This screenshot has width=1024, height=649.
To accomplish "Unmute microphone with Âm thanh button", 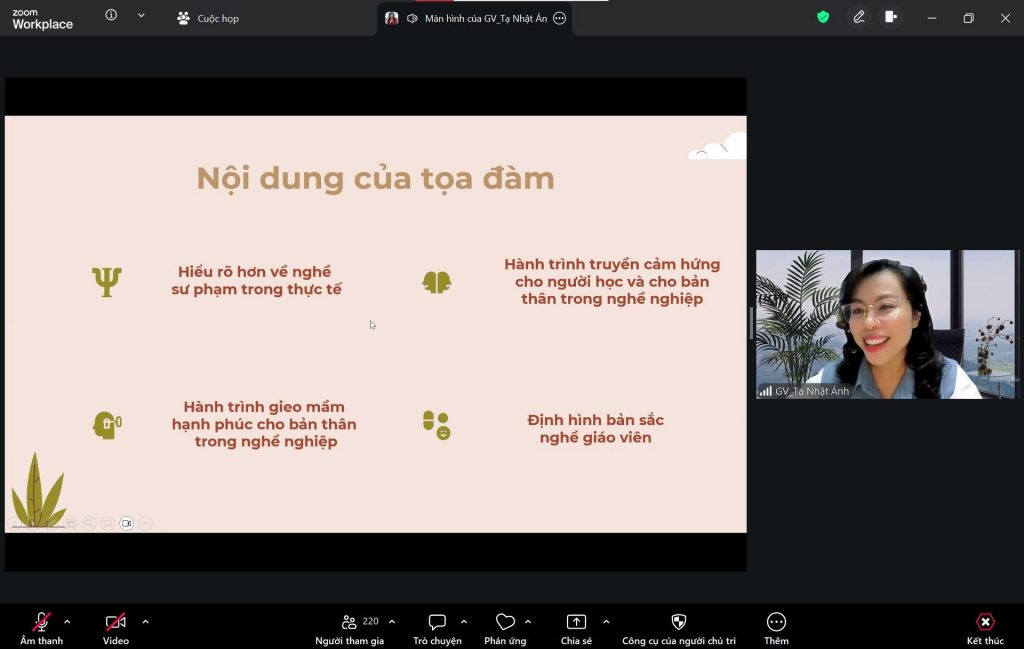I will point(41,623).
